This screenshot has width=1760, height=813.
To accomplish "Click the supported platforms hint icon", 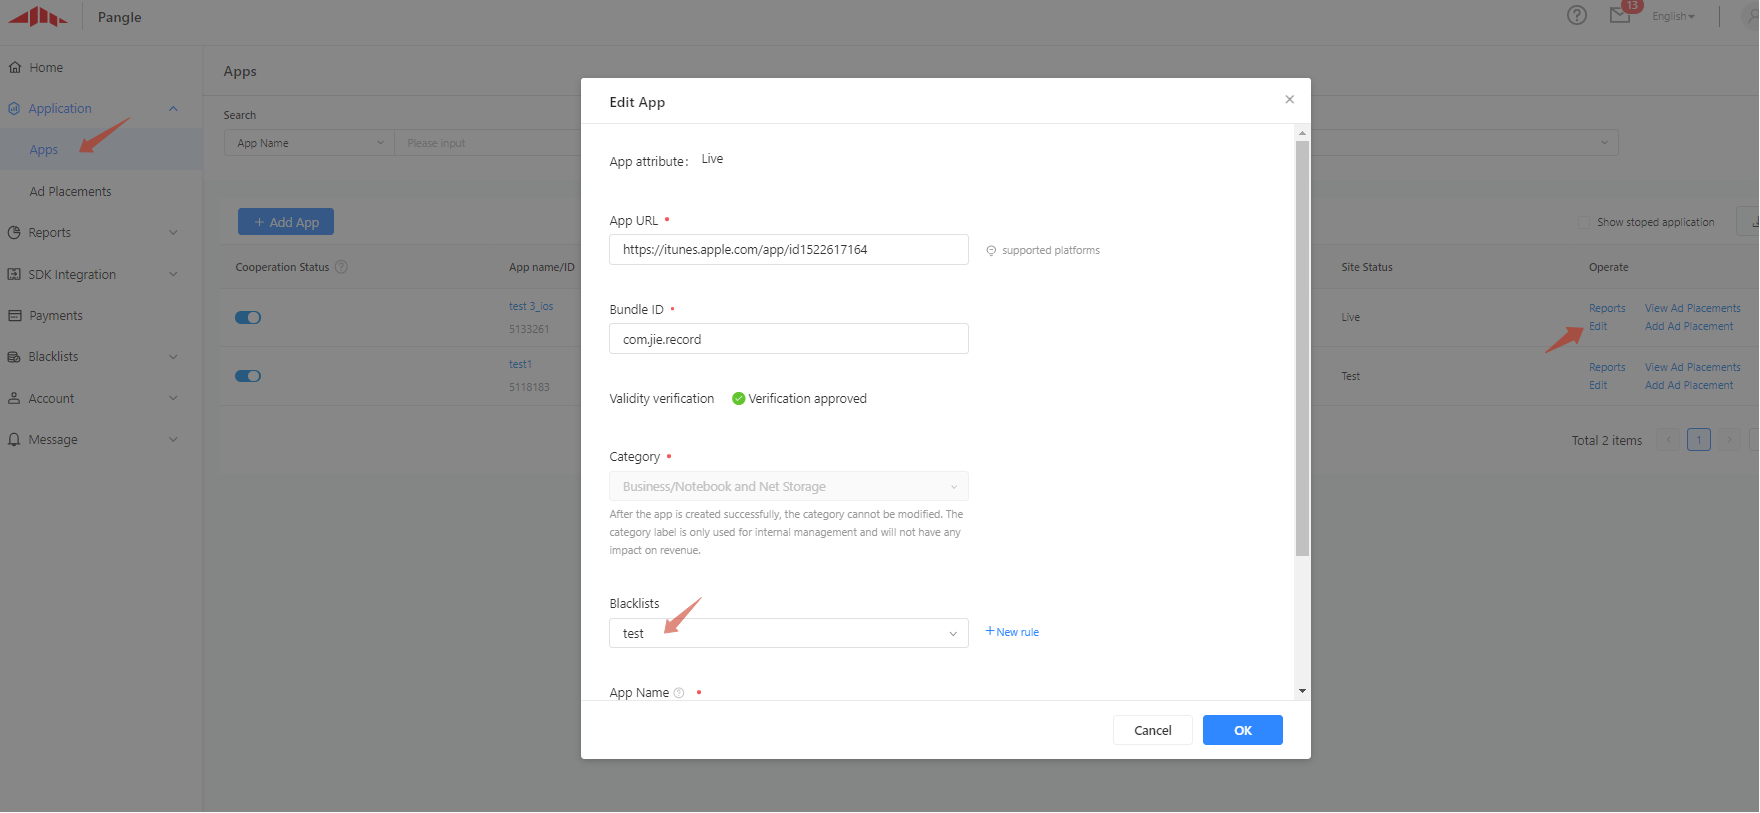I will tap(991, 251).
